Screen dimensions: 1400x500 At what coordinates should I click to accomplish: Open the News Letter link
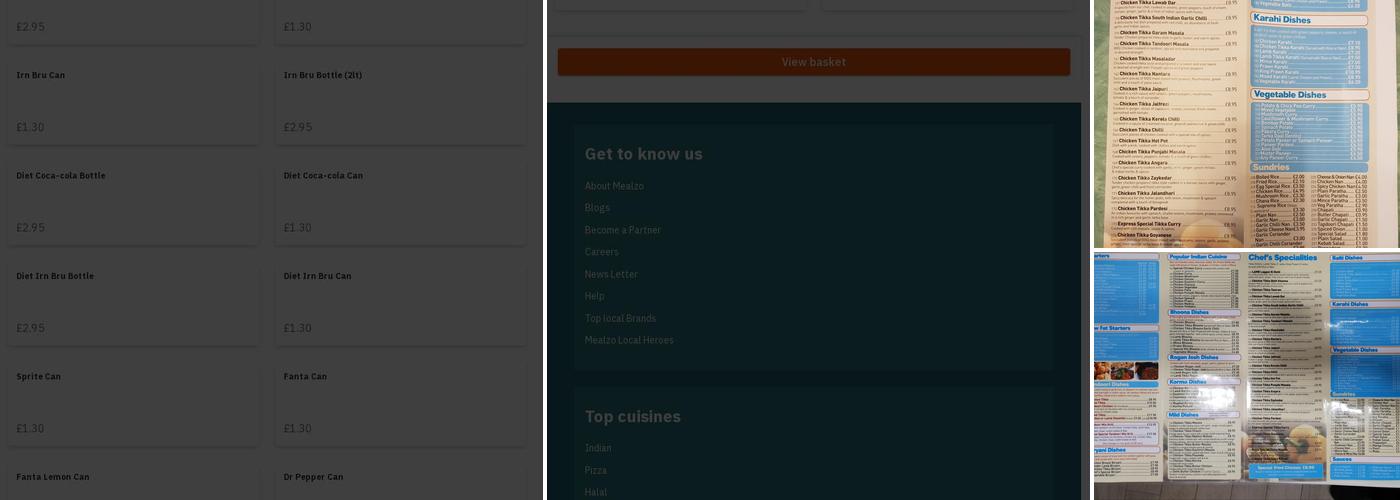[611, 274]
